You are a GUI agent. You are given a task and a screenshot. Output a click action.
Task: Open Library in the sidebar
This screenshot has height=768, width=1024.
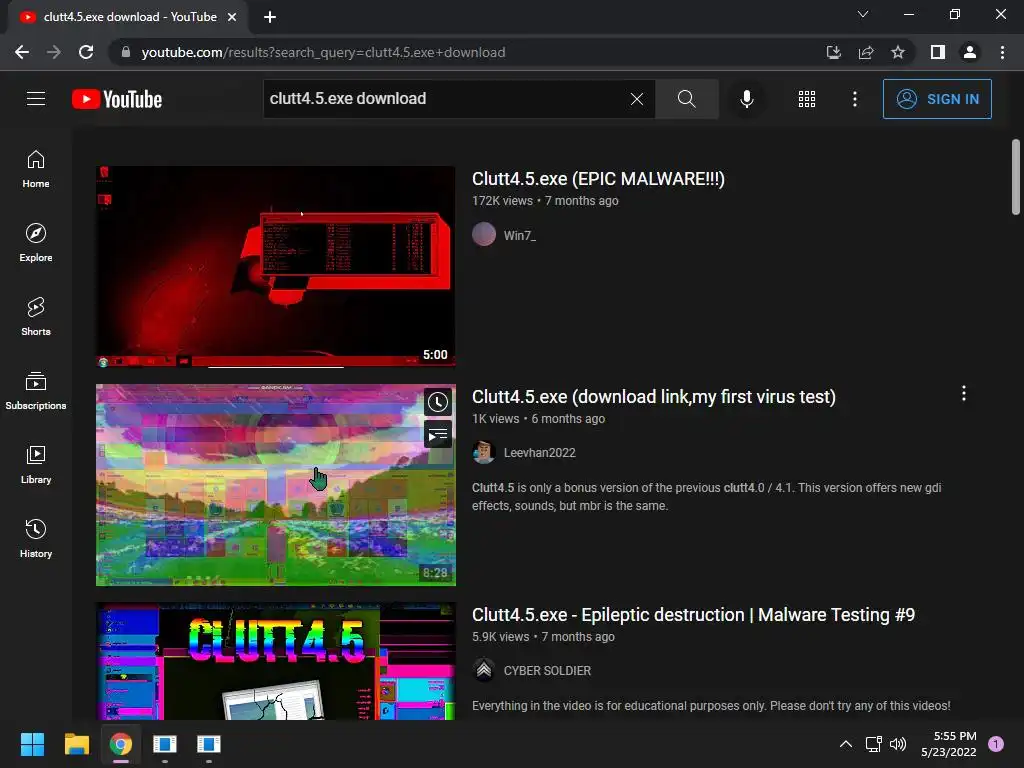click(36, 465)
